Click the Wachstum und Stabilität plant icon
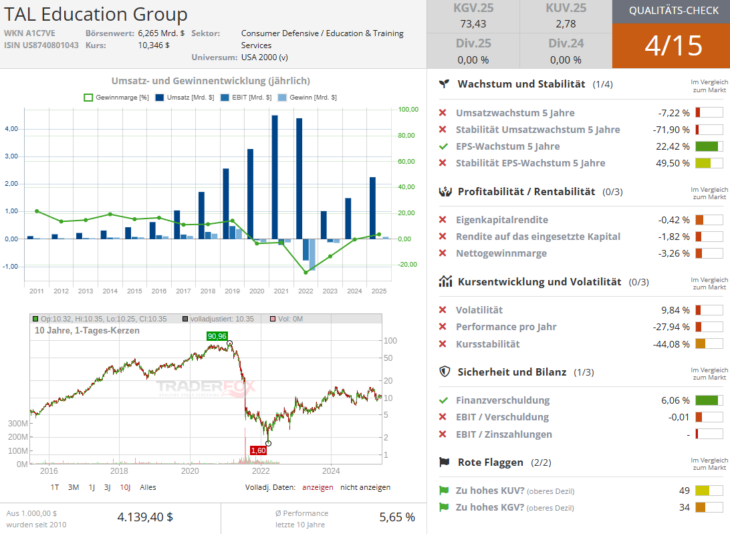Viewport: 730px width, 534px height. click(445, 84)
